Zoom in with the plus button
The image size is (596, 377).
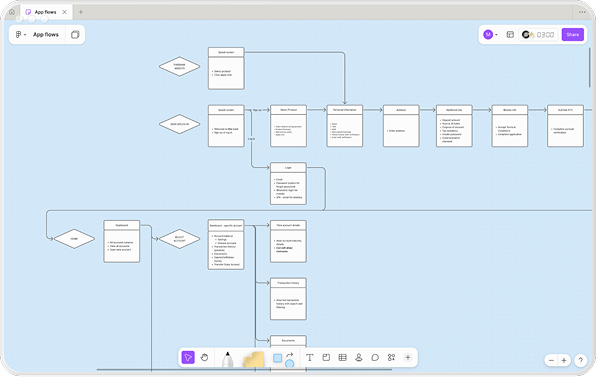[564, 360]
